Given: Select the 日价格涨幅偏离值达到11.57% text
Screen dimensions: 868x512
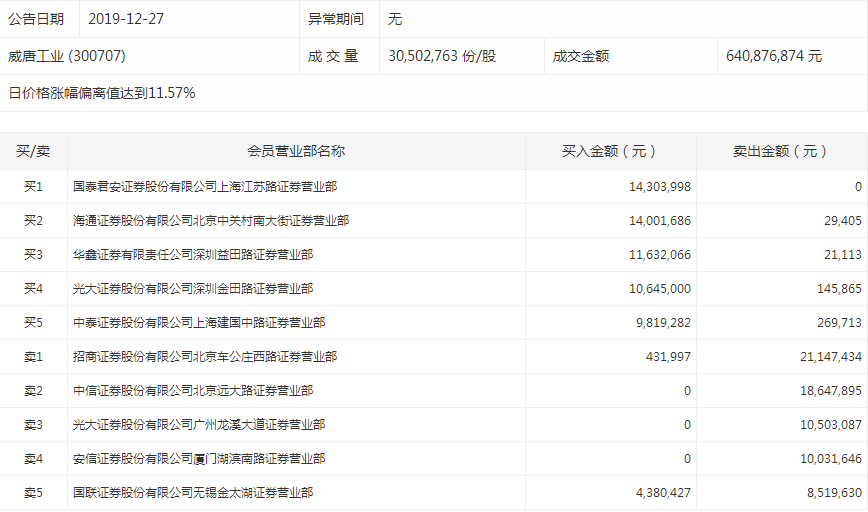Looking at the screenshot, I should (x=101, y=93).
